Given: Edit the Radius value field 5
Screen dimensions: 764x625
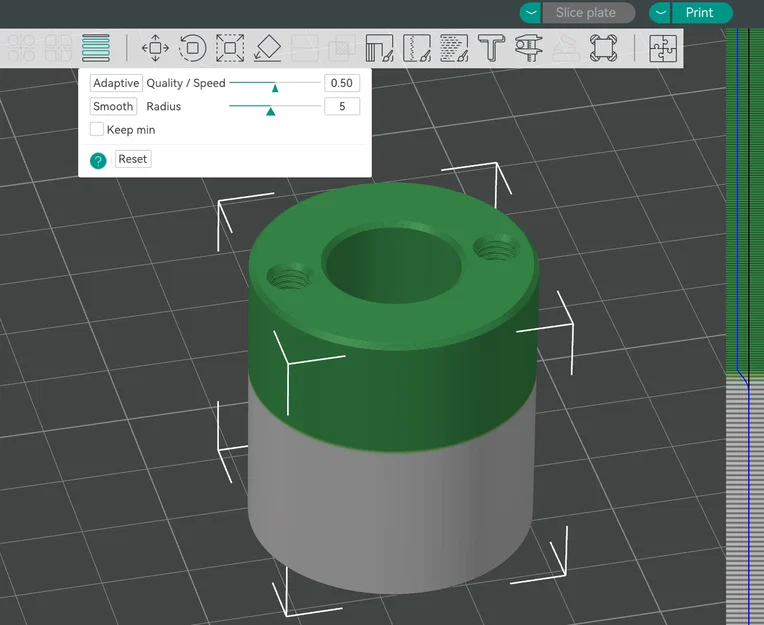Looking at the screenshot, I should coord(342,106).
